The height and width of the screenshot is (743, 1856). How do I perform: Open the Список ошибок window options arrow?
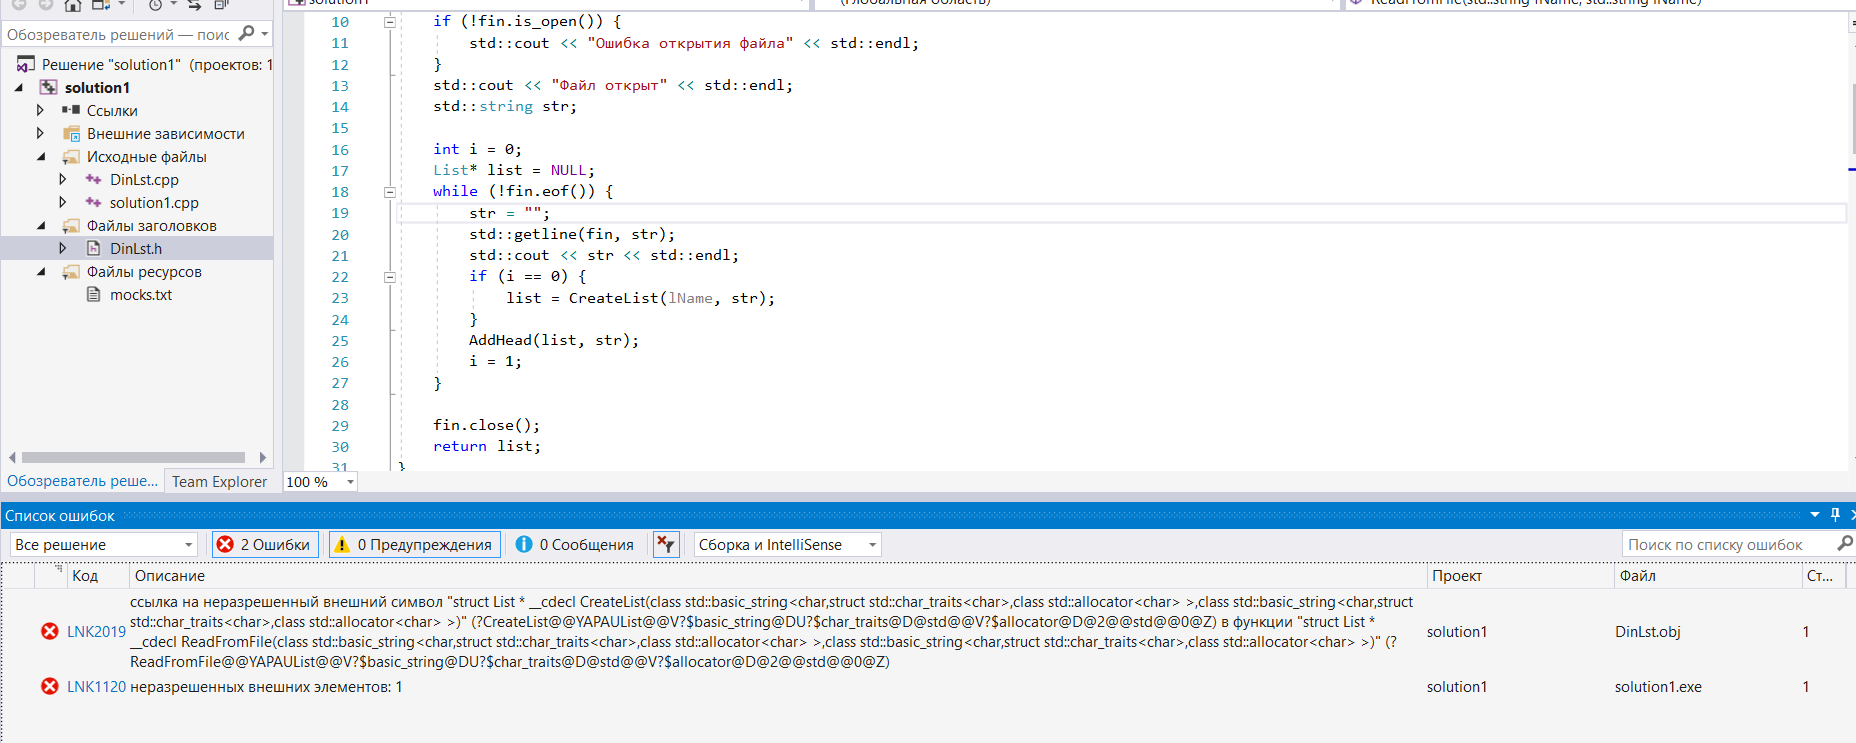(x=1815, y=515)
